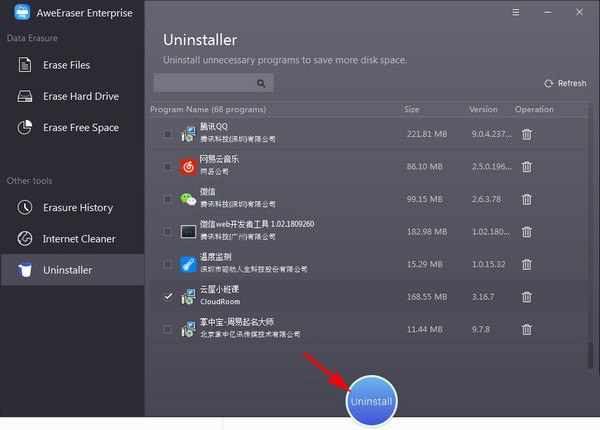Image resolution: width=600 pixels, height=430 pixels.
Task: Check the box in the 182.98 MB row
Action: click(168, 232)
